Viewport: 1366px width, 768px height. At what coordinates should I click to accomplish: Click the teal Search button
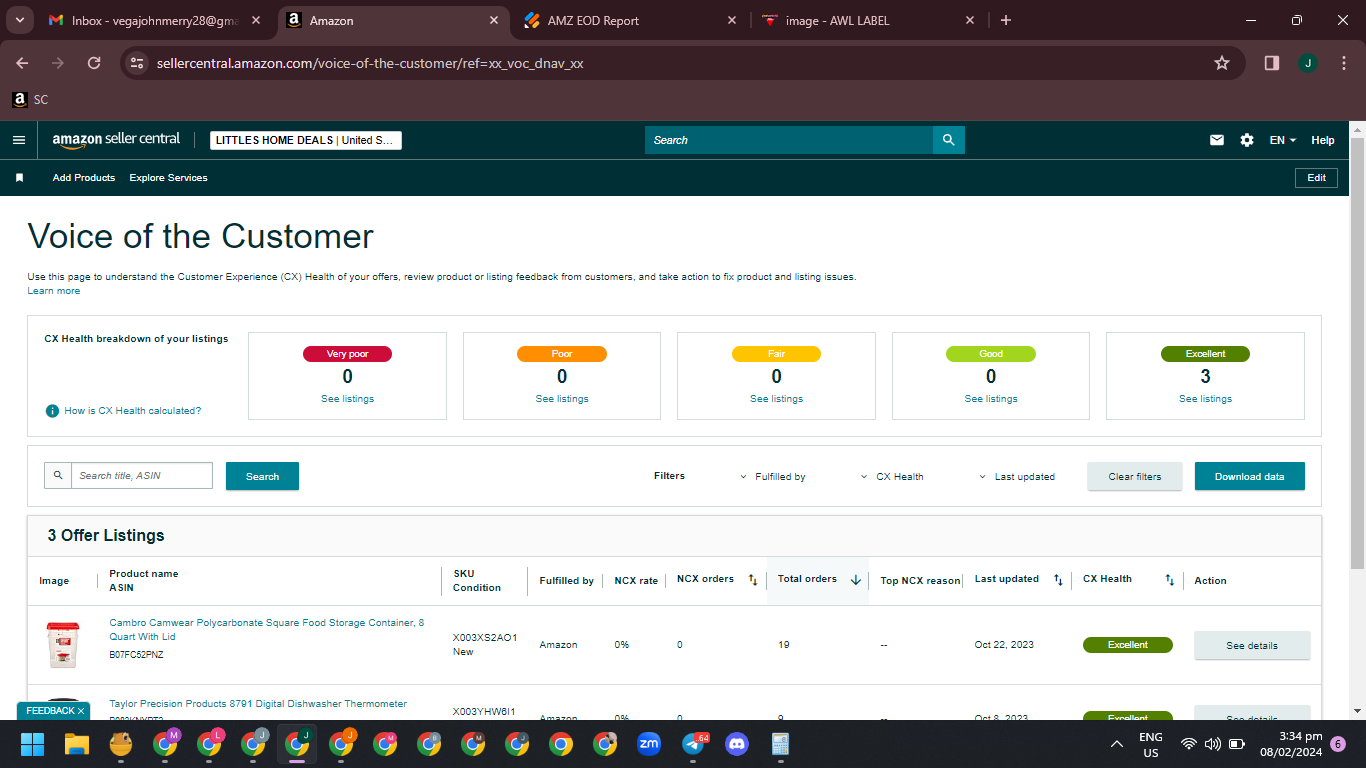pyautogui.click(x=262, y=476)
